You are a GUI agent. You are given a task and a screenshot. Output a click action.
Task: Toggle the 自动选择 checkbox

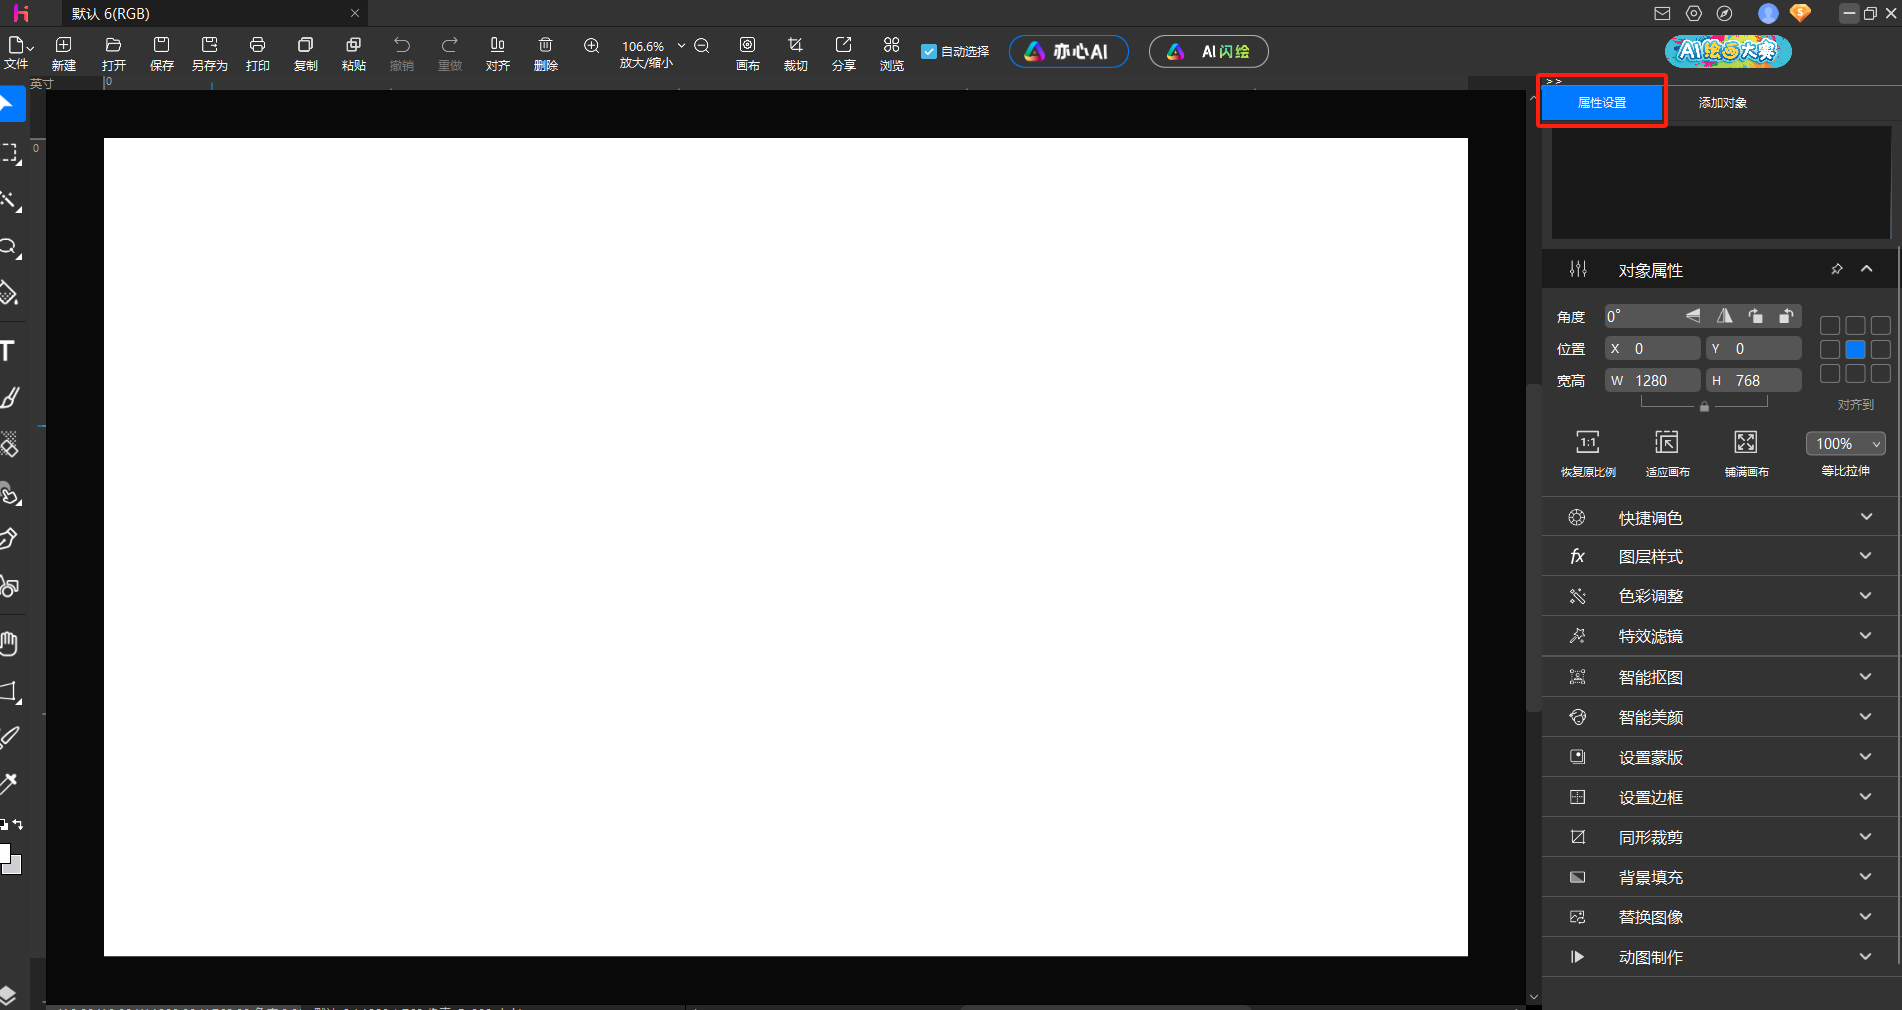pos(929,52)
